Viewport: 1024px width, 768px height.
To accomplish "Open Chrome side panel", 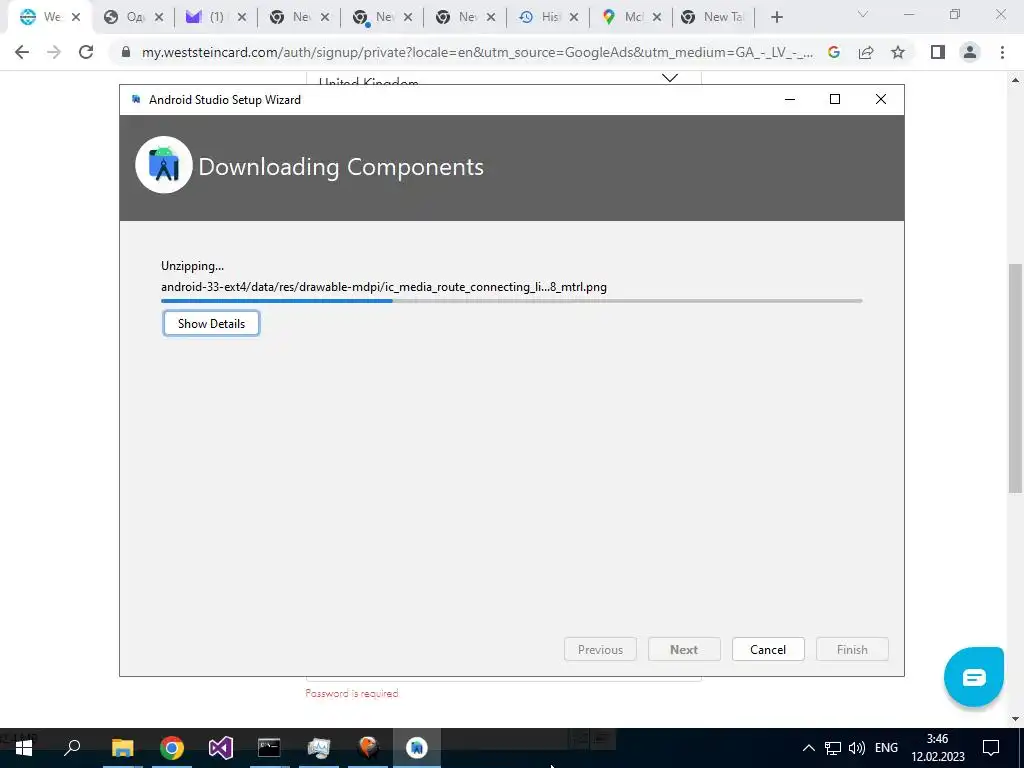I will point(938,52).
